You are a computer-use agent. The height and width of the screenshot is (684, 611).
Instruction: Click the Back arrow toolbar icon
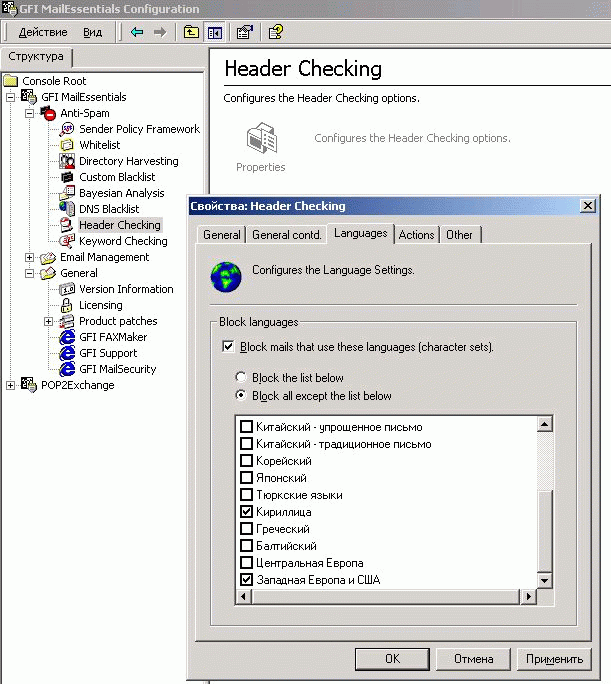pos(137,32)
